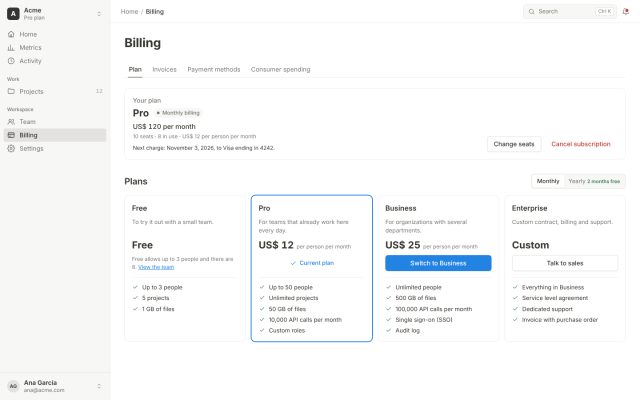Click the Change seats button

[x=514, y=144]
